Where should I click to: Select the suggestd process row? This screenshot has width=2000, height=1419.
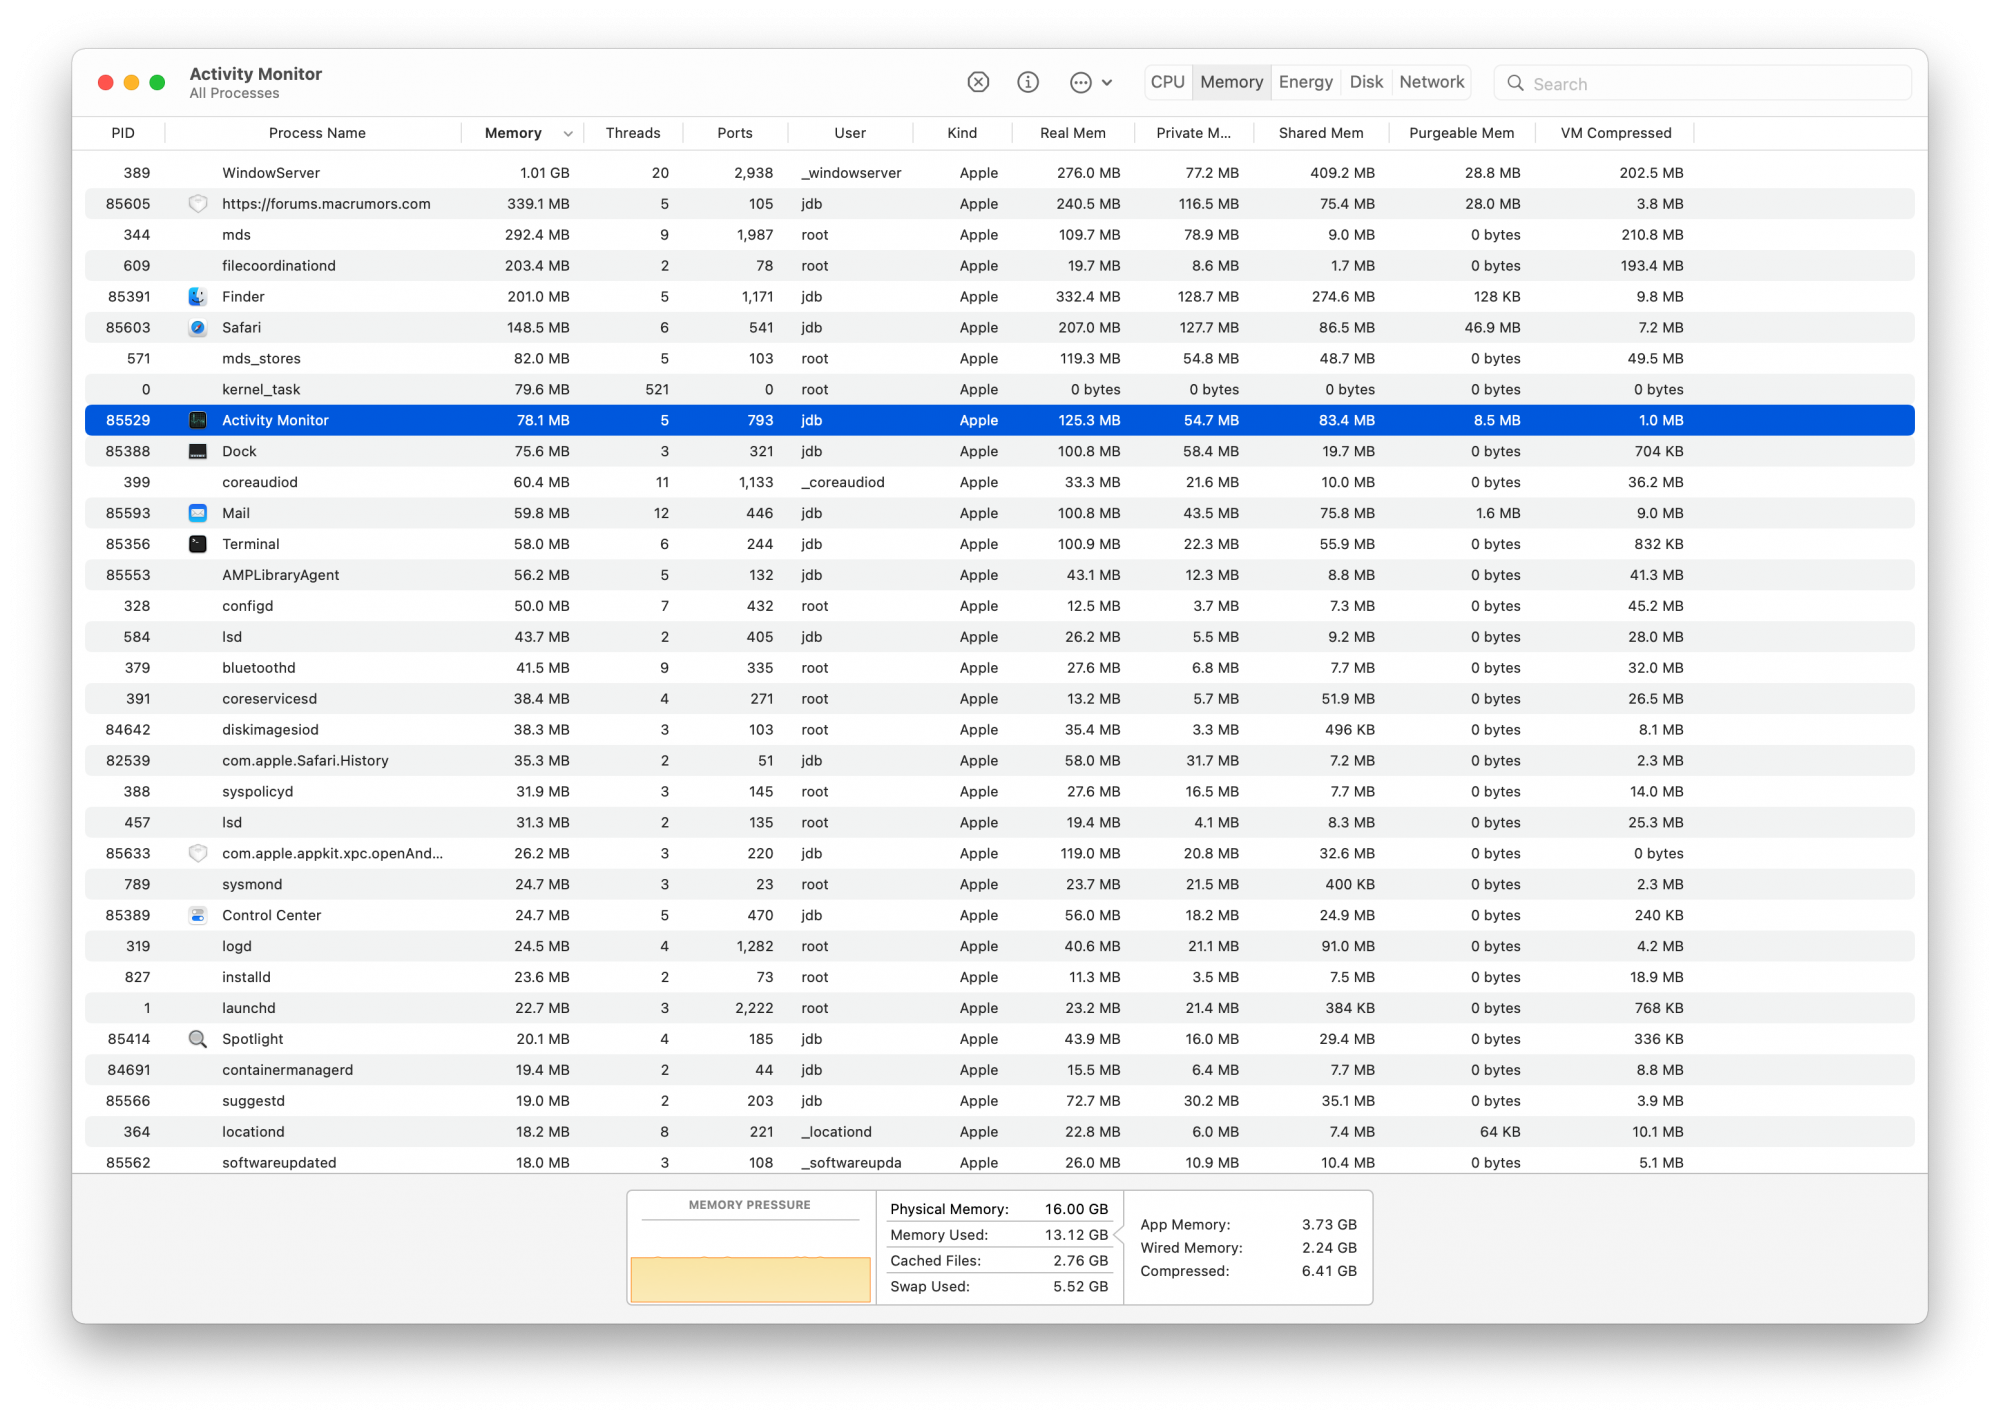click(x=1000, y=1101)
